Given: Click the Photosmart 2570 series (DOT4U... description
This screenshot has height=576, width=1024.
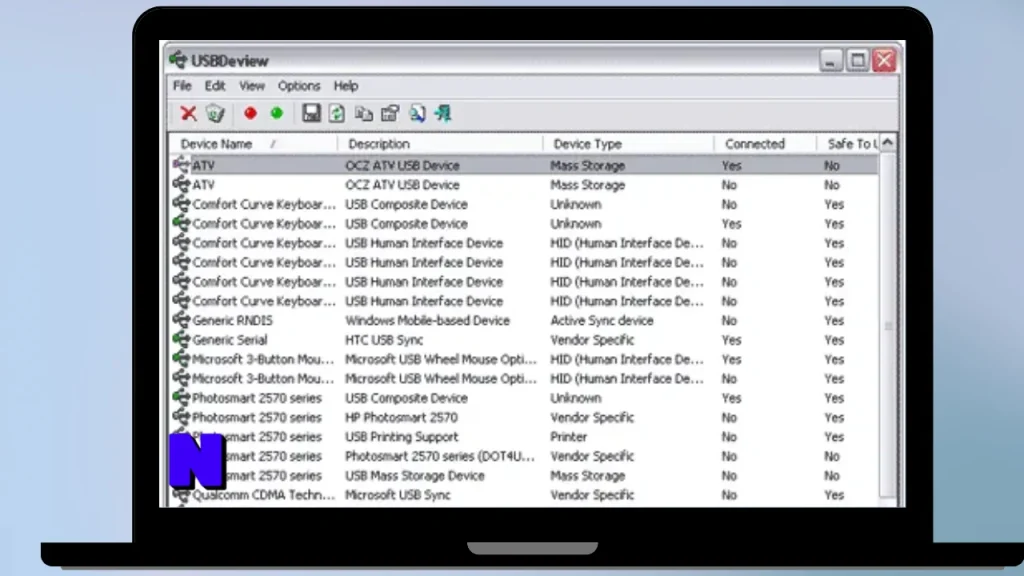Looking at the screenshot, I should (440, 456).
